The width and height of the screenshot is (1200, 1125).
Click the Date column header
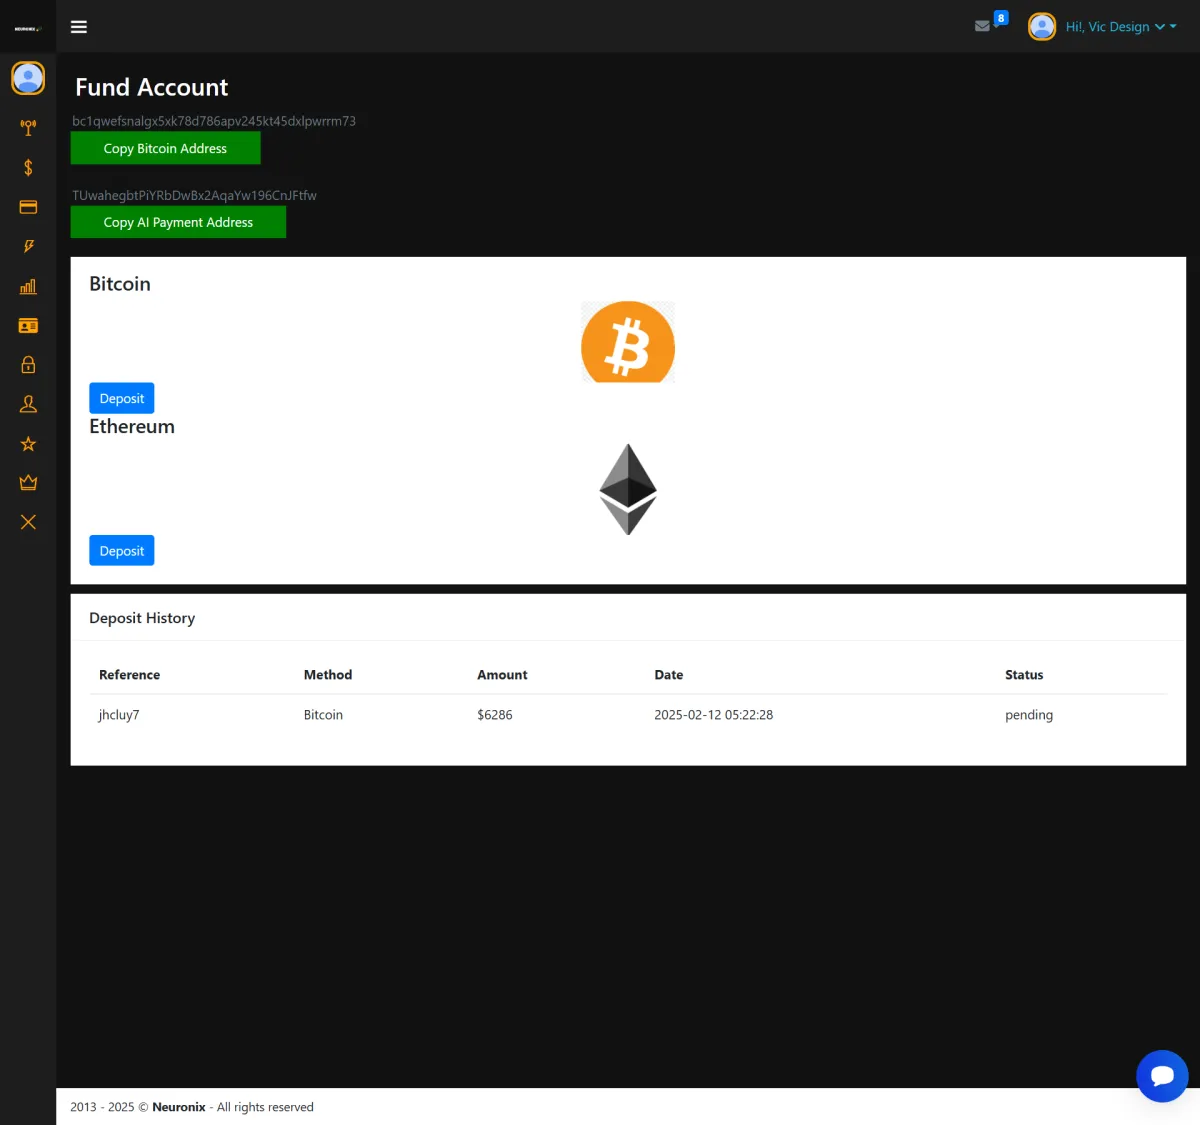point(669,675)
